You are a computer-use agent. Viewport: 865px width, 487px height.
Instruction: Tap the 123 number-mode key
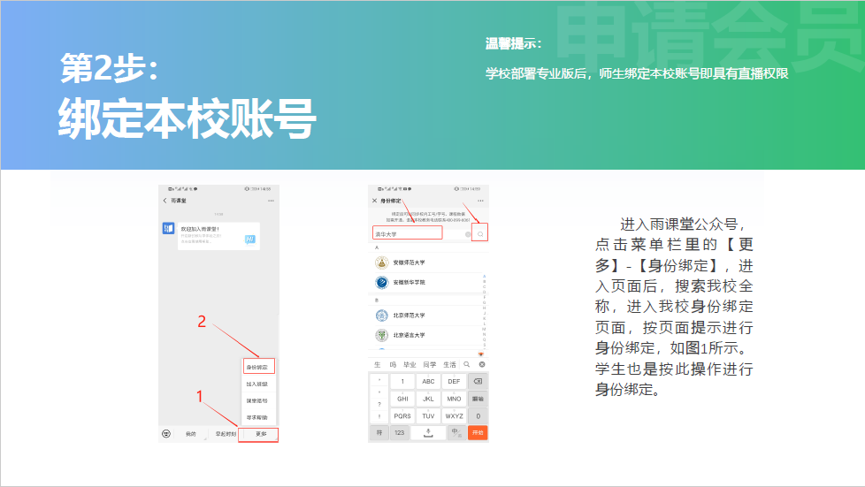click(399, 433)
